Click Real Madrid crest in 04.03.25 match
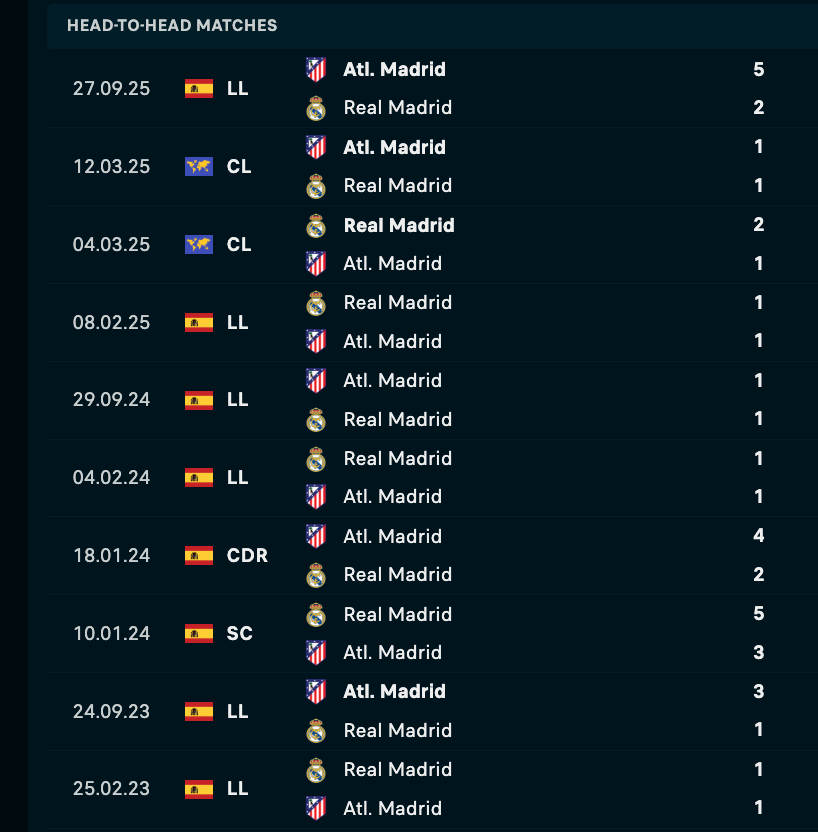 coord(316,225)
